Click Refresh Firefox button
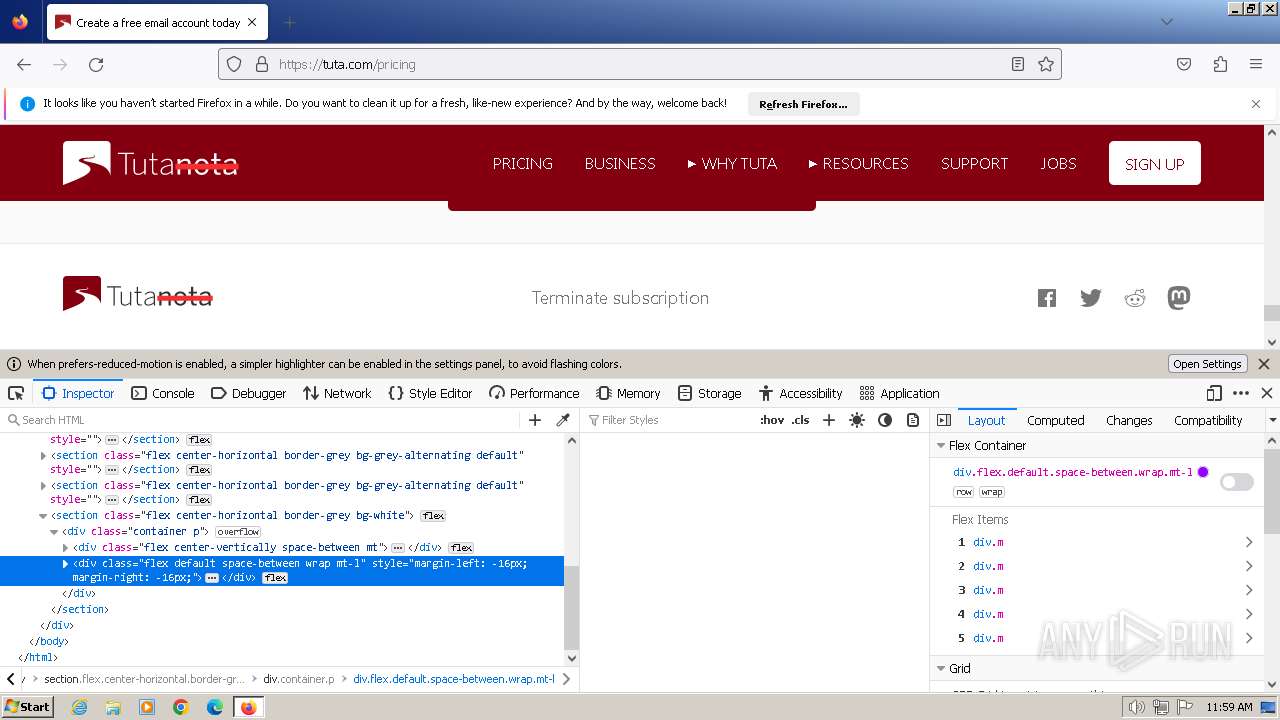The width and height of the screenshot is (1280, 720). tap(803, 104)
